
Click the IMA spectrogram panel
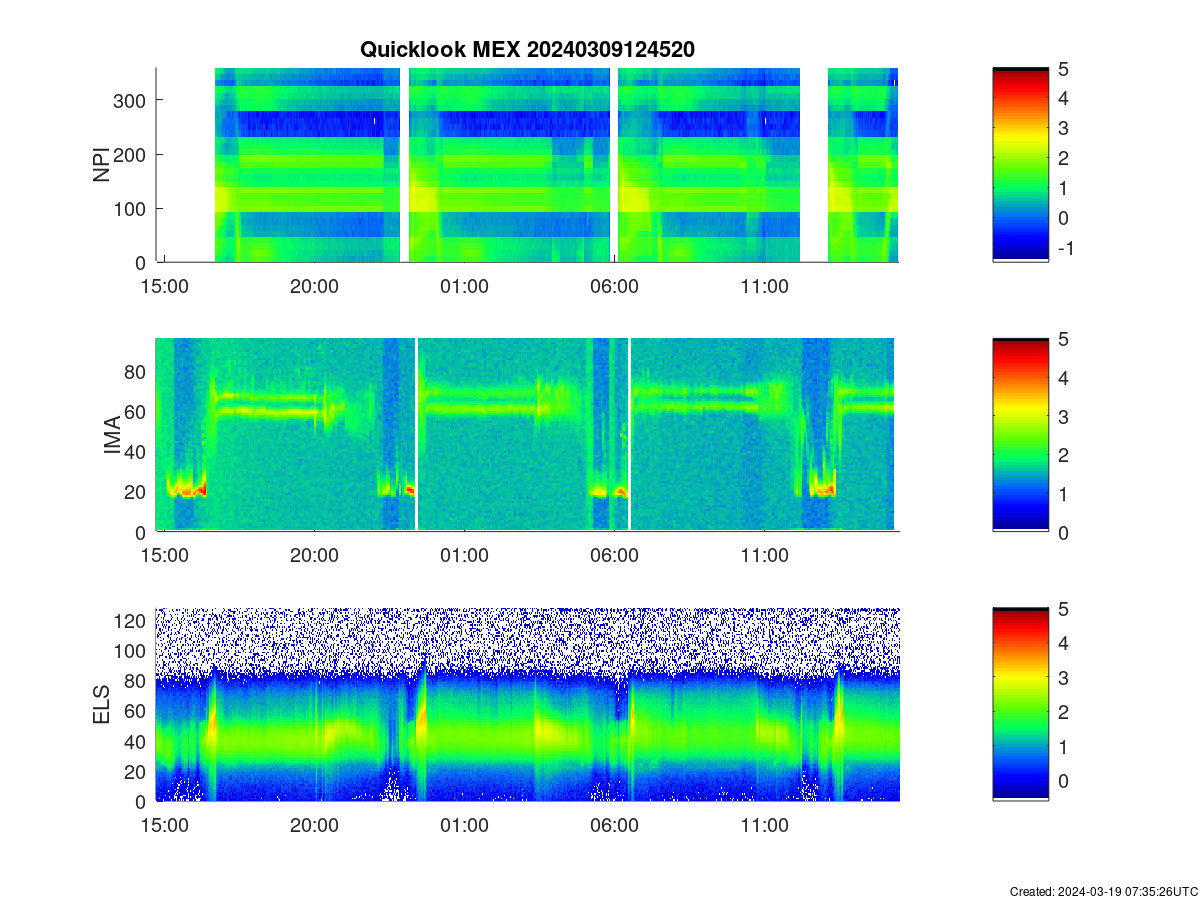527,434
